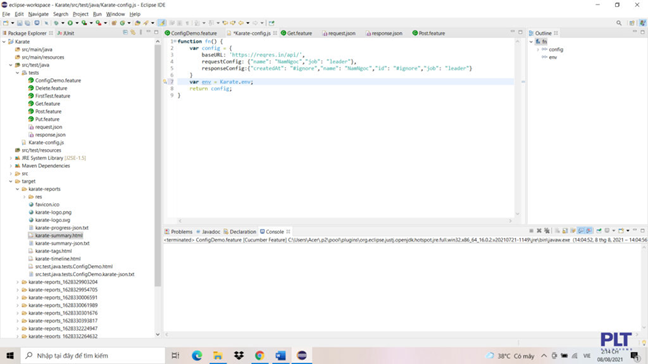Toggle Scroll Lock in Console toolbar
Viewport: 648px width, 364px height.
tap(565, 231)
